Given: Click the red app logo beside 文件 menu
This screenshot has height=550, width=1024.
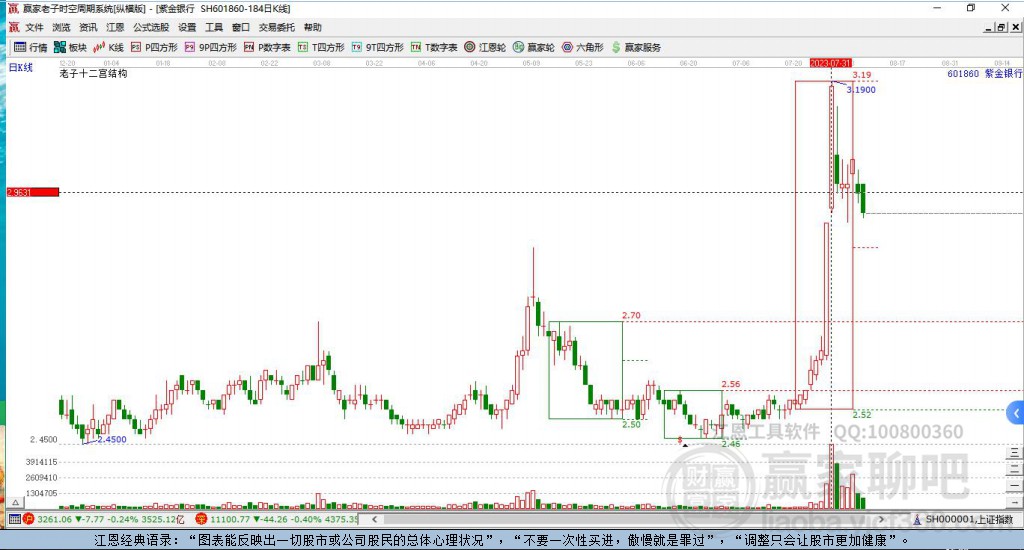Looking at the screenshot, I should [14, 27].
